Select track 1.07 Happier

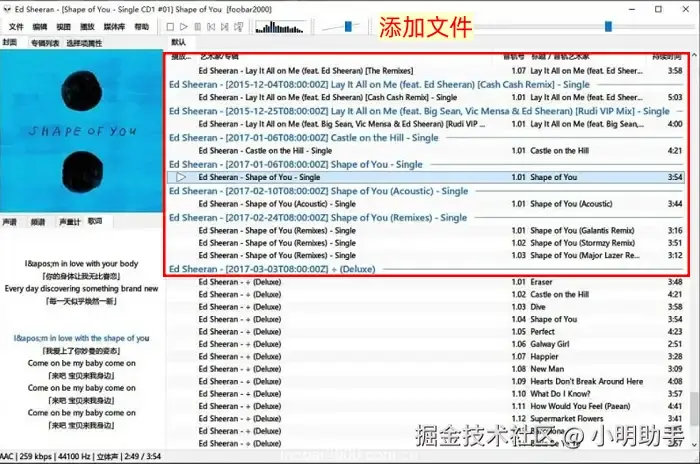[425, 357]
